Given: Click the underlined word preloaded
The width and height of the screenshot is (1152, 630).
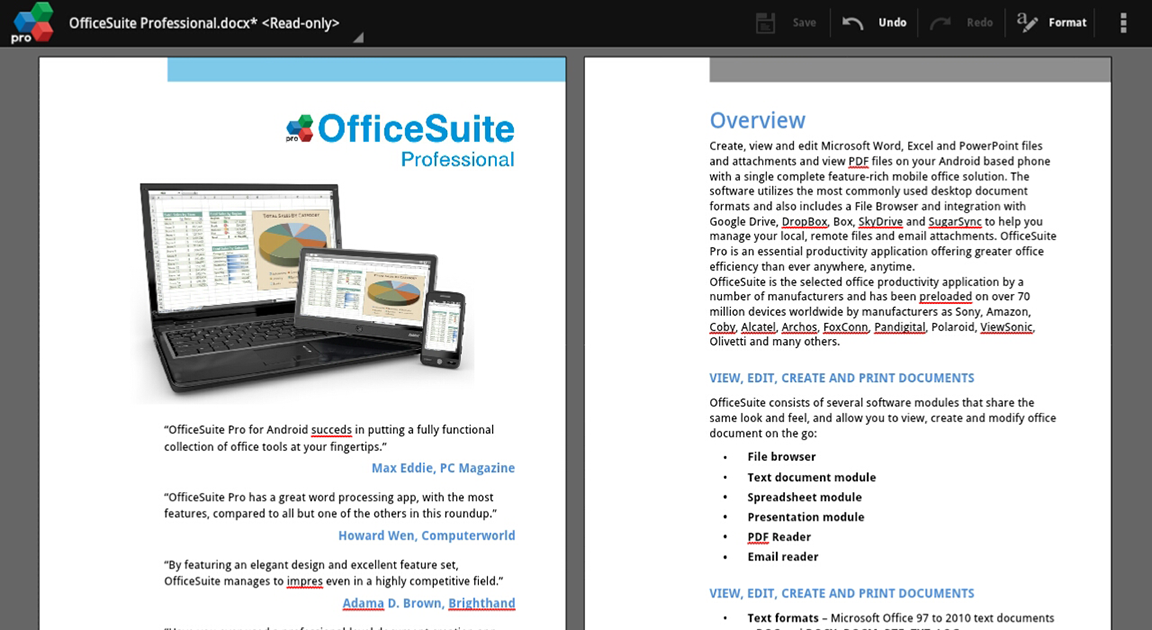Looking at the screenshot, I should [946, 297].
